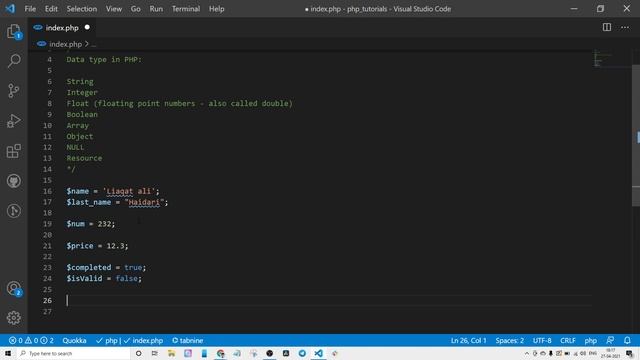The height and width of the screenshot is (360, 640).
Task: Split the editor to the right
Action: (607, 27)
